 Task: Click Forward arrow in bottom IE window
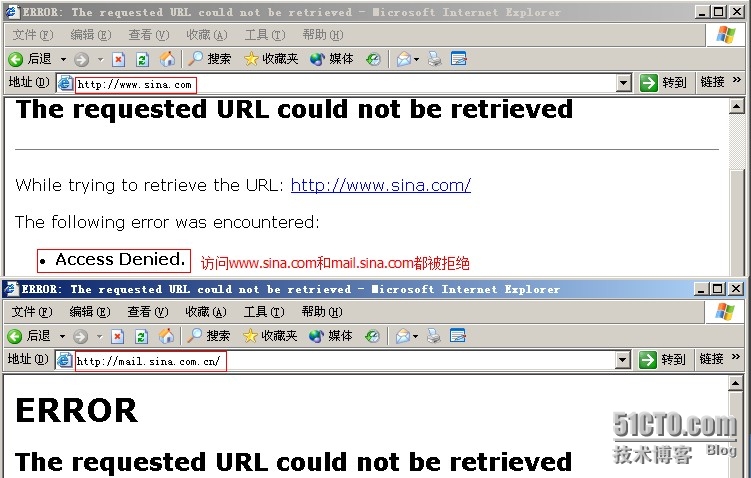tap(80, 337)
